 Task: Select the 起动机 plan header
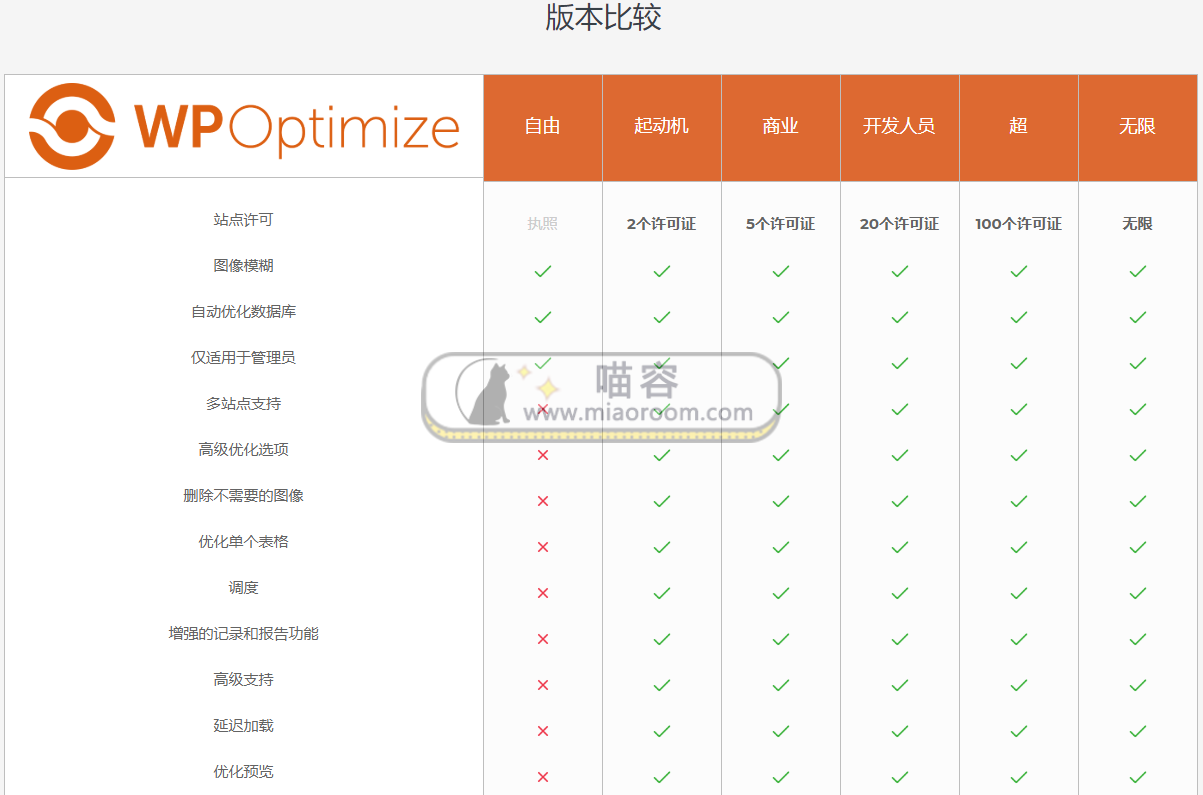tap(662, 127)
